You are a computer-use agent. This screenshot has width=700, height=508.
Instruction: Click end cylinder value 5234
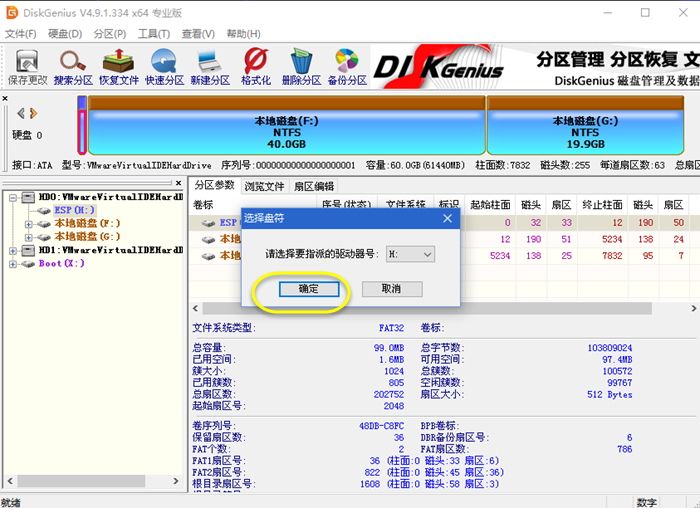coord(612,239)
